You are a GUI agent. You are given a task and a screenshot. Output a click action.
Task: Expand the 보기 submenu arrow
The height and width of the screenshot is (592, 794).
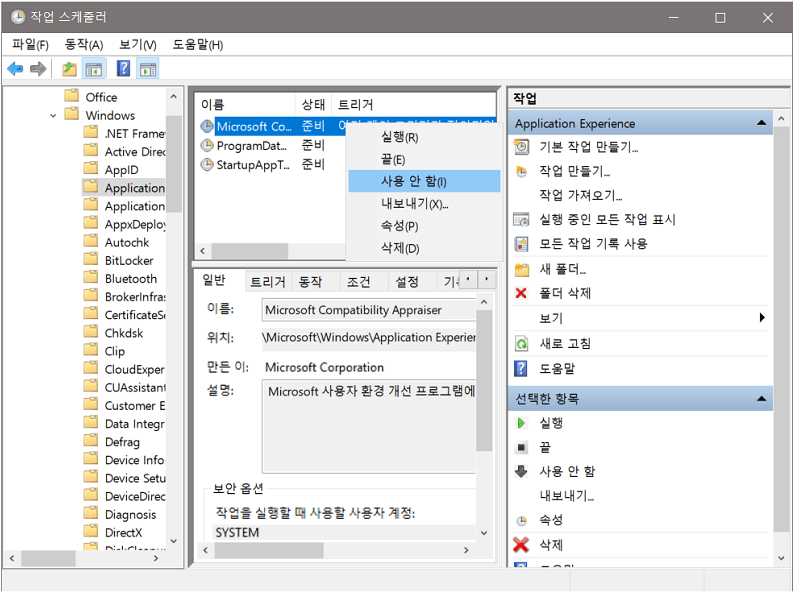pyautogui.click(x=762, y=318)
